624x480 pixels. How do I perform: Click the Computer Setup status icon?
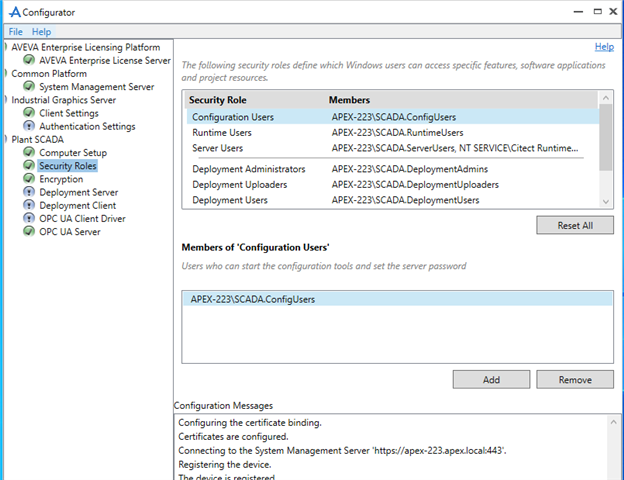[29, 152]
